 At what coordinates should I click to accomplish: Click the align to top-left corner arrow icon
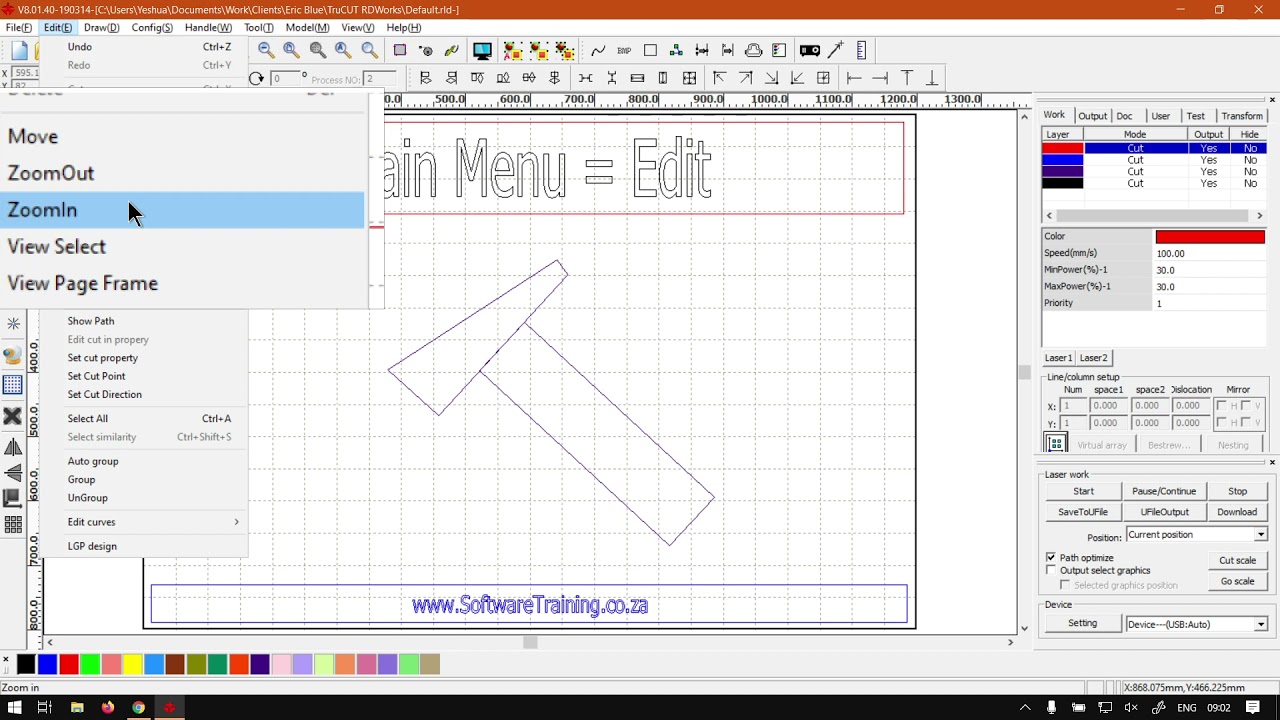click(x=719, y=78)
